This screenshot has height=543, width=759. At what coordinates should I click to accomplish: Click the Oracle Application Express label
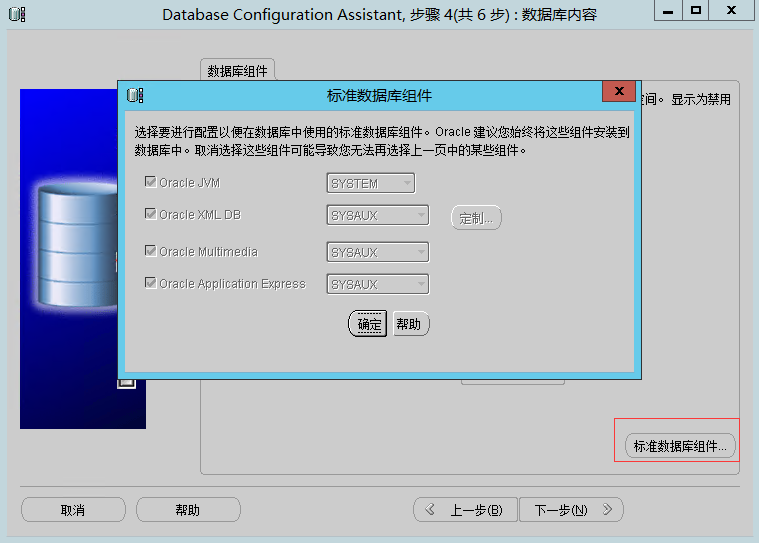232,284
